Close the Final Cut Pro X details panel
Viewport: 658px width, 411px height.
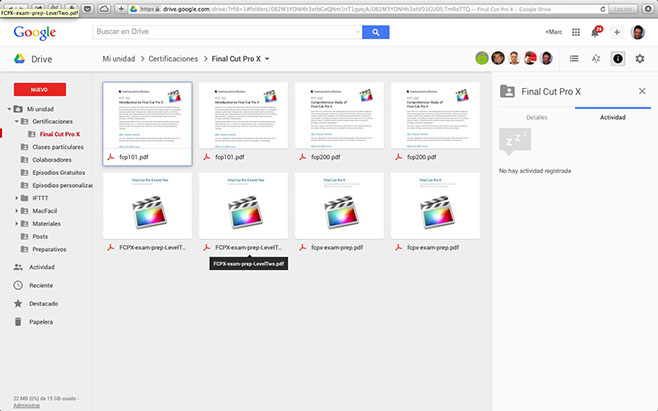pos(642,91)
